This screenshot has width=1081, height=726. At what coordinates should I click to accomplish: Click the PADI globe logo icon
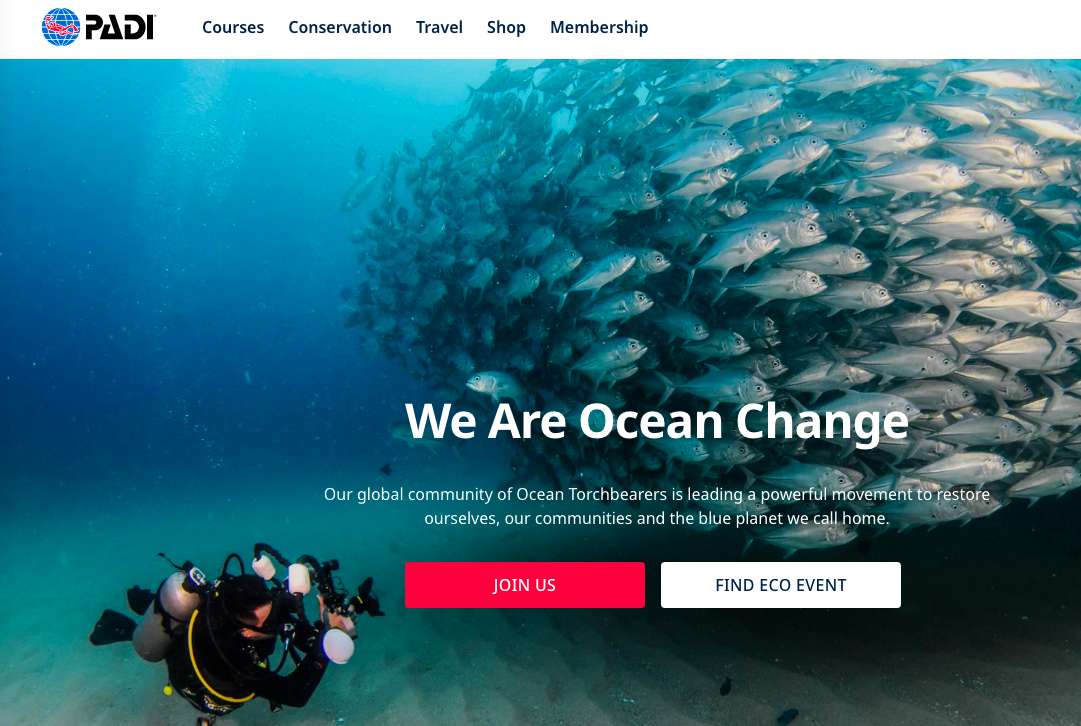coord(61,27)
